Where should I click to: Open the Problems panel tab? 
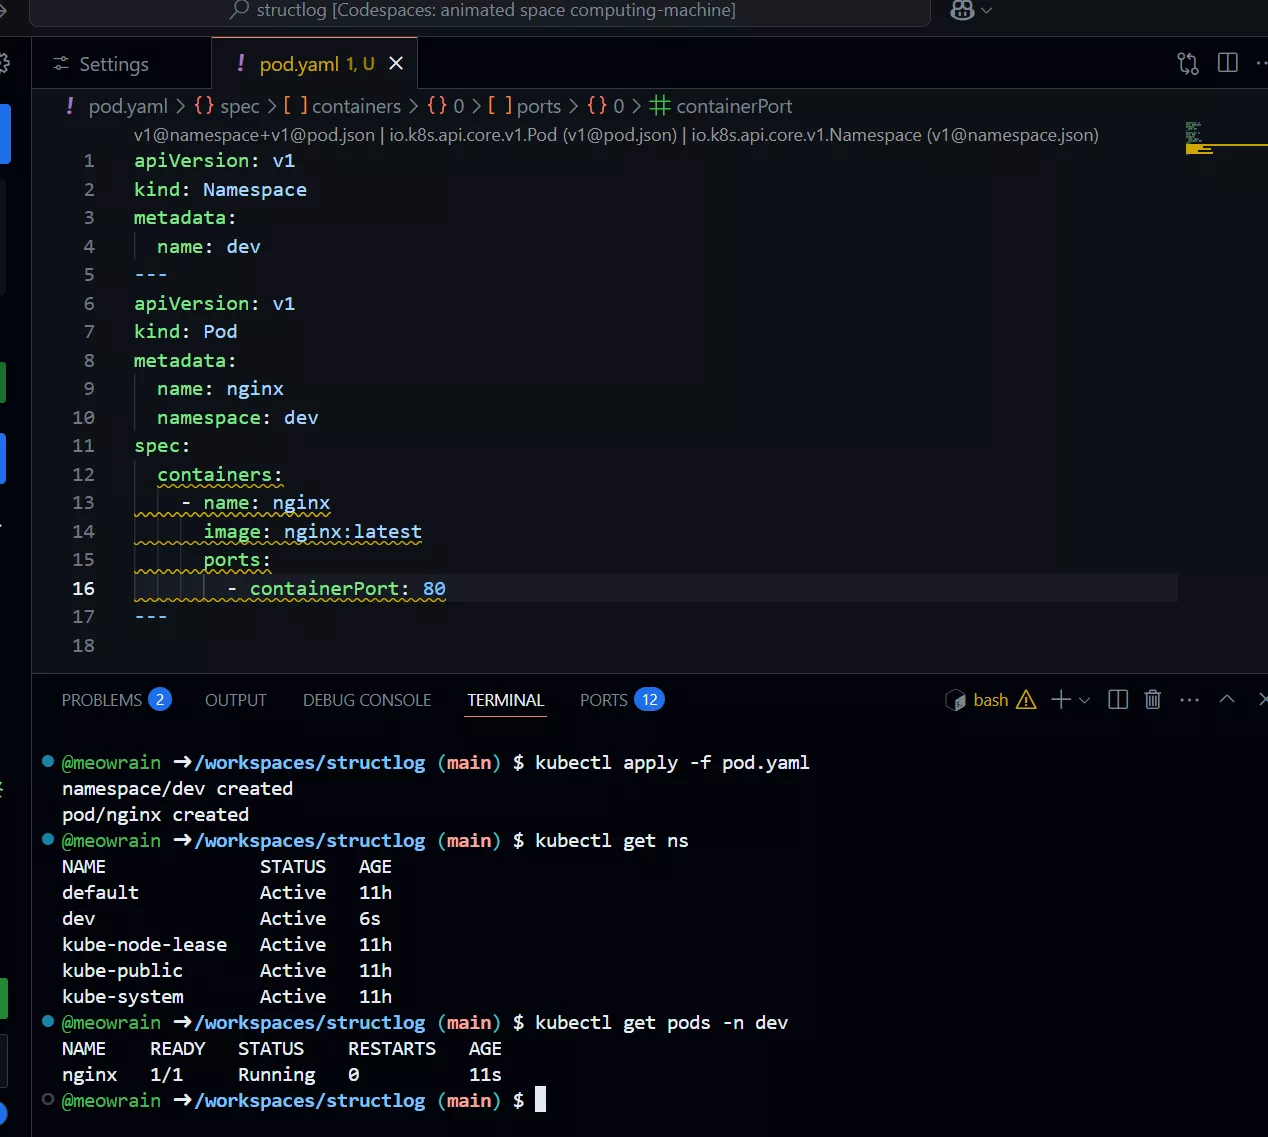102,700
